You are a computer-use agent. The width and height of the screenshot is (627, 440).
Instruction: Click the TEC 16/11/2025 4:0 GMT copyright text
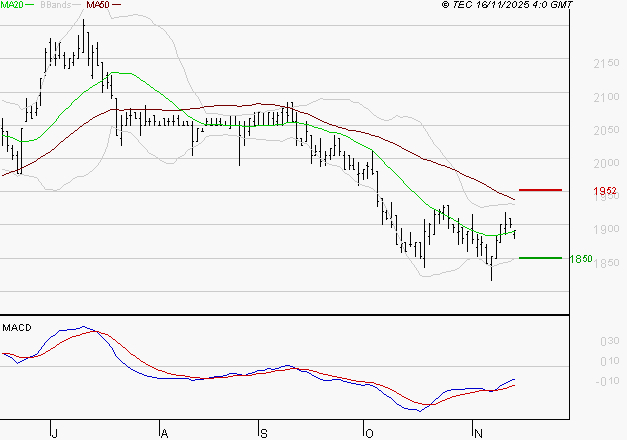coord(507,5)
